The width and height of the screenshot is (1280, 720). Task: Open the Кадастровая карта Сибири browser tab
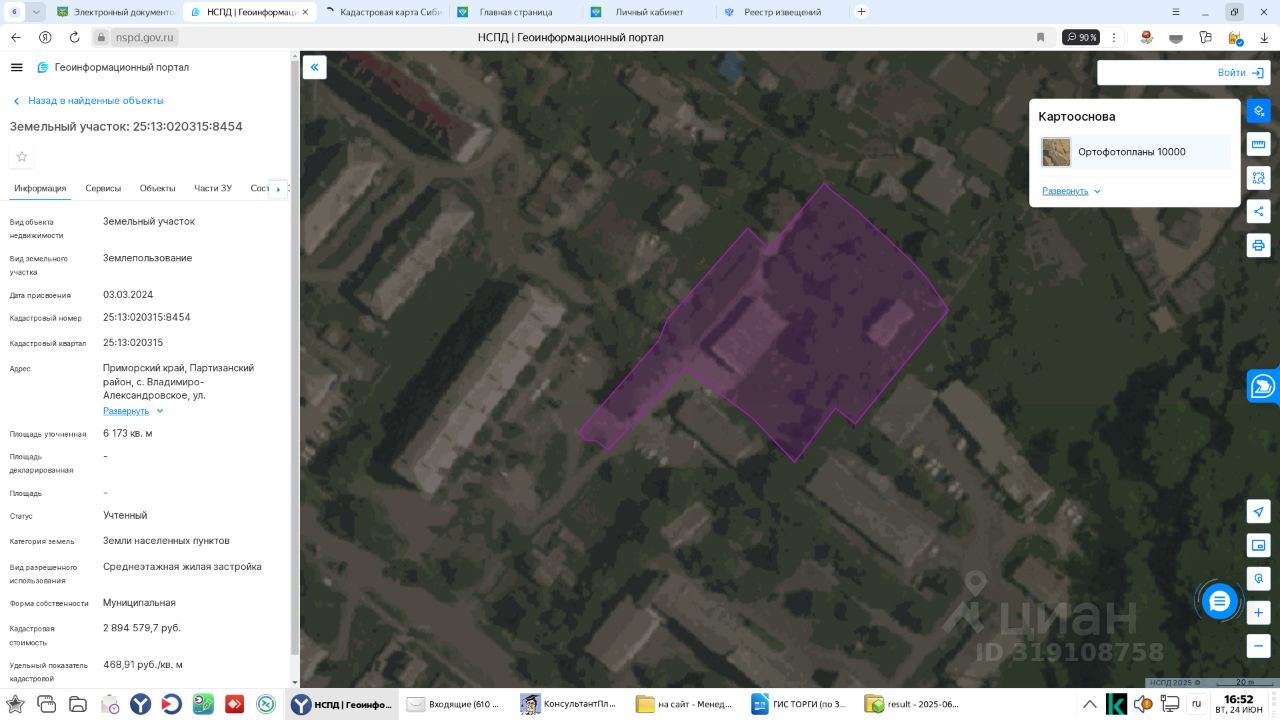(x=383, y=12)
